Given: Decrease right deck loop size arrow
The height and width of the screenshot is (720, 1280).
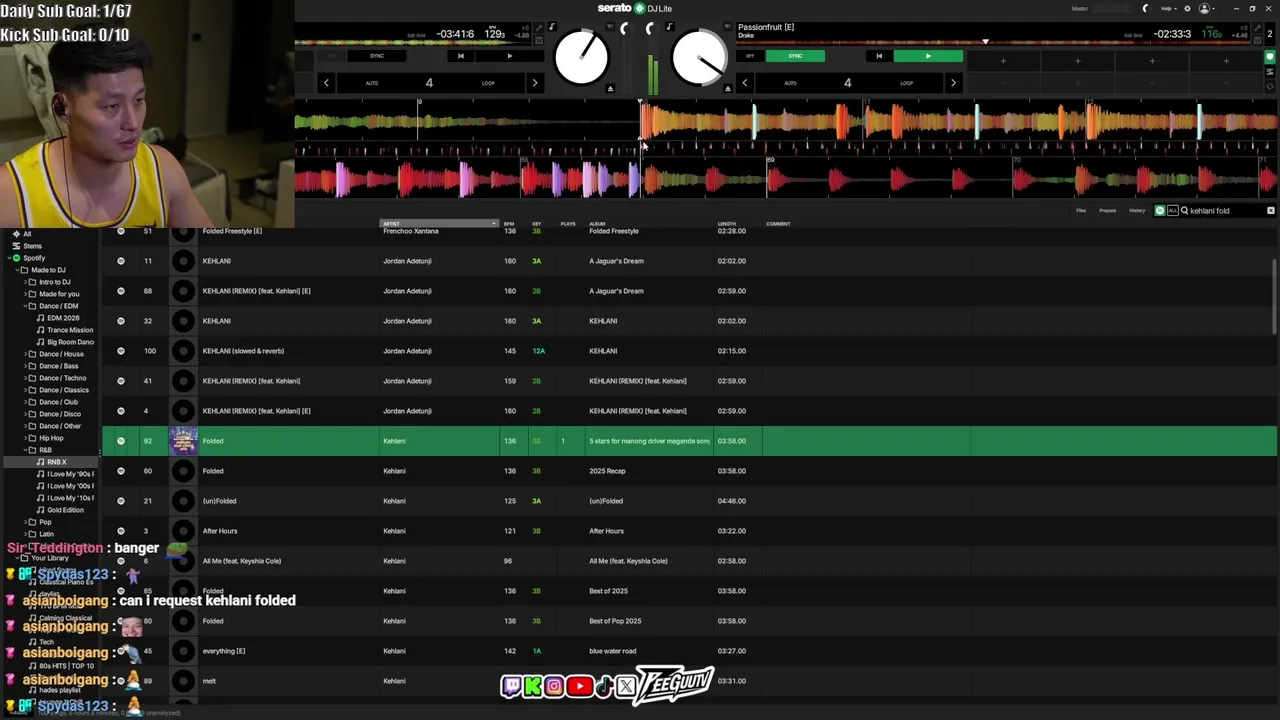Looking at the screenshot, I should point(744,83).
